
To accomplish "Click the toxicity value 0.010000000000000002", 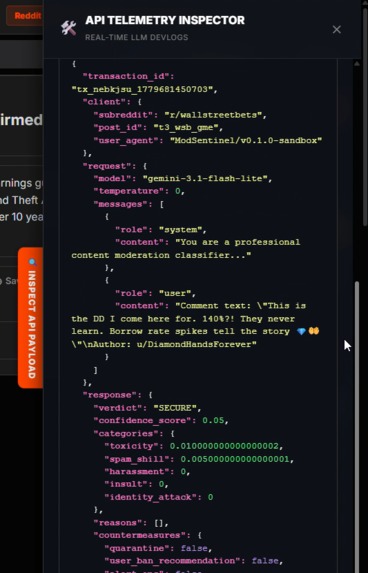I will [224, 446].
